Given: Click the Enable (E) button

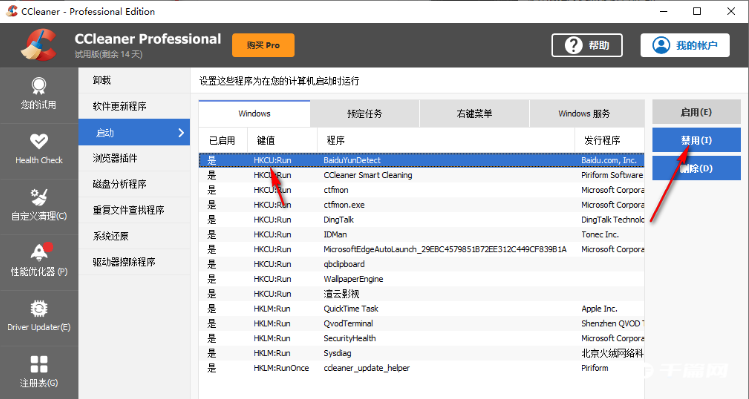Looking at the screenshot, I should coord(696,112).
